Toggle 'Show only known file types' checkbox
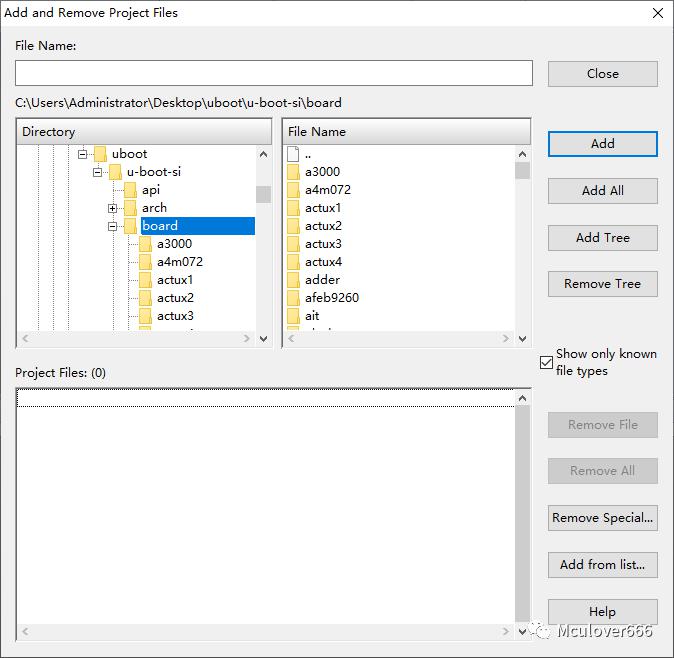The height and width of the screenshot is (658, 674). click(546, 363)
